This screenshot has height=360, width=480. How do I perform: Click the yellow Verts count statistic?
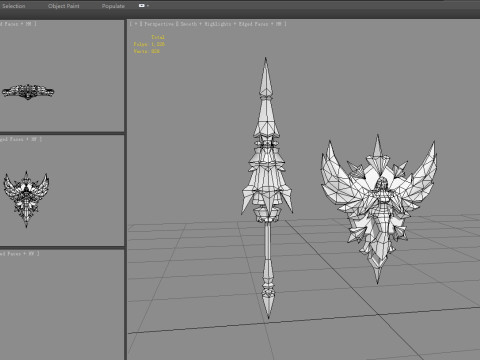click(x=147, y=51)
